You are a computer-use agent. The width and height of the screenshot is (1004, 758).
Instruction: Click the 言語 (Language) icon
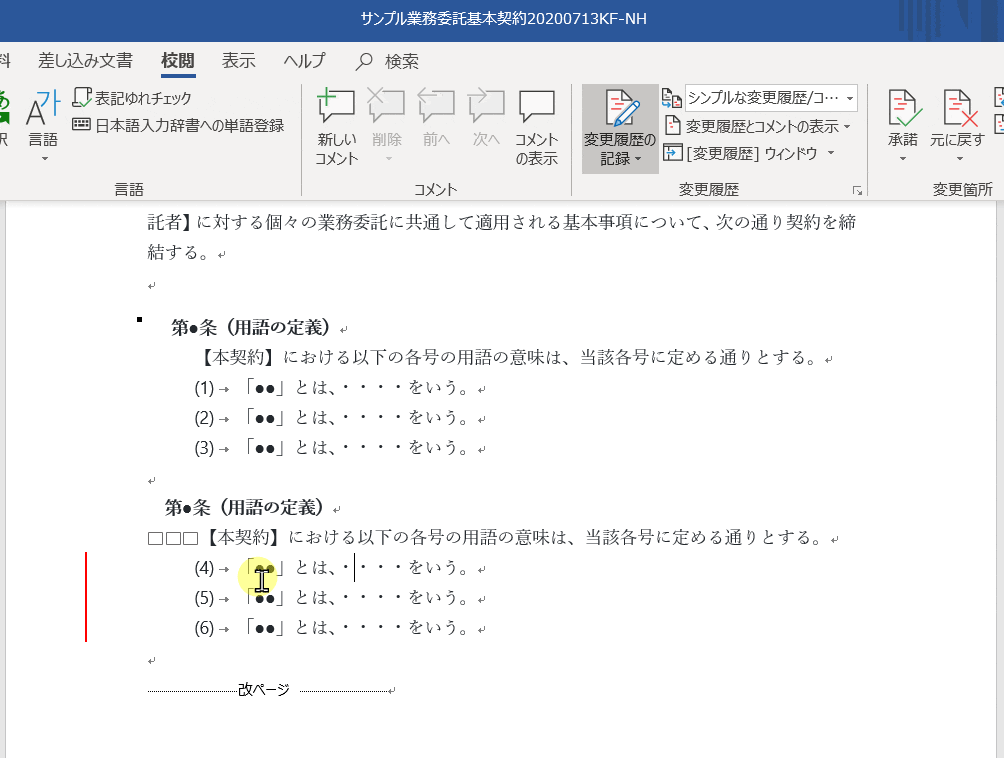click(x=43, y=109)
